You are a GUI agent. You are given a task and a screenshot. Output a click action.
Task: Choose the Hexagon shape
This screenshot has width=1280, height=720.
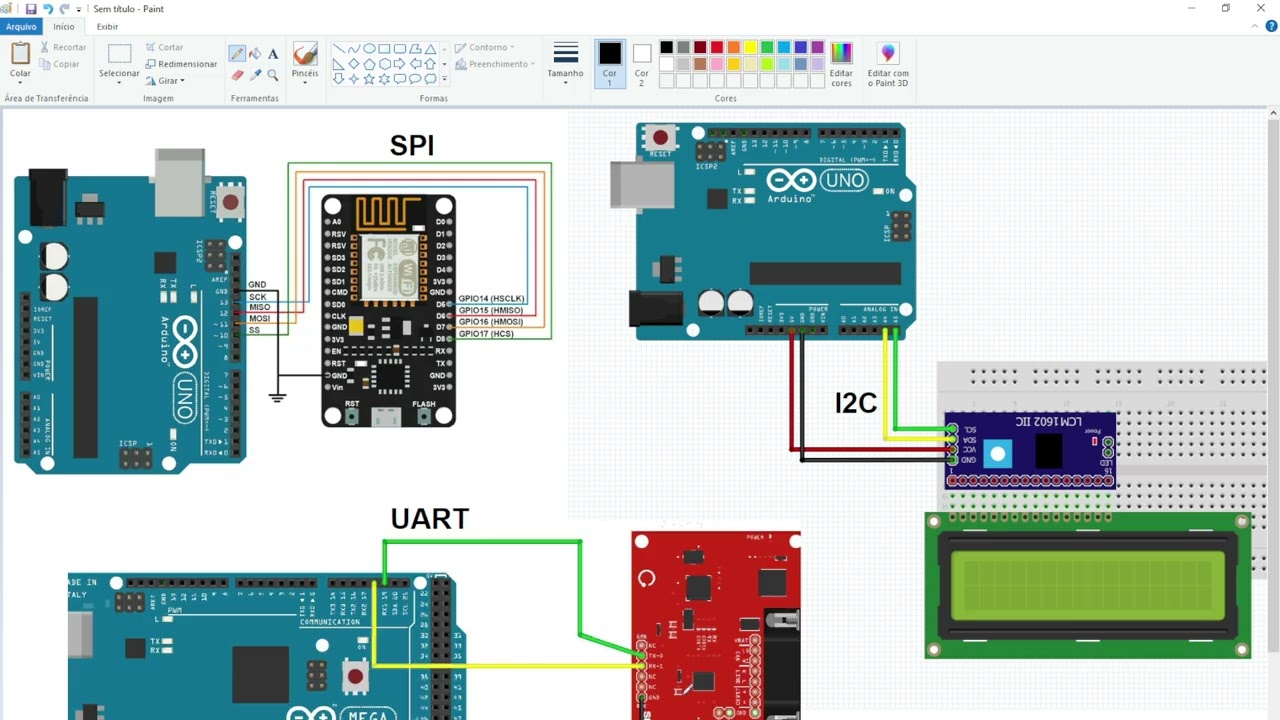384,64
